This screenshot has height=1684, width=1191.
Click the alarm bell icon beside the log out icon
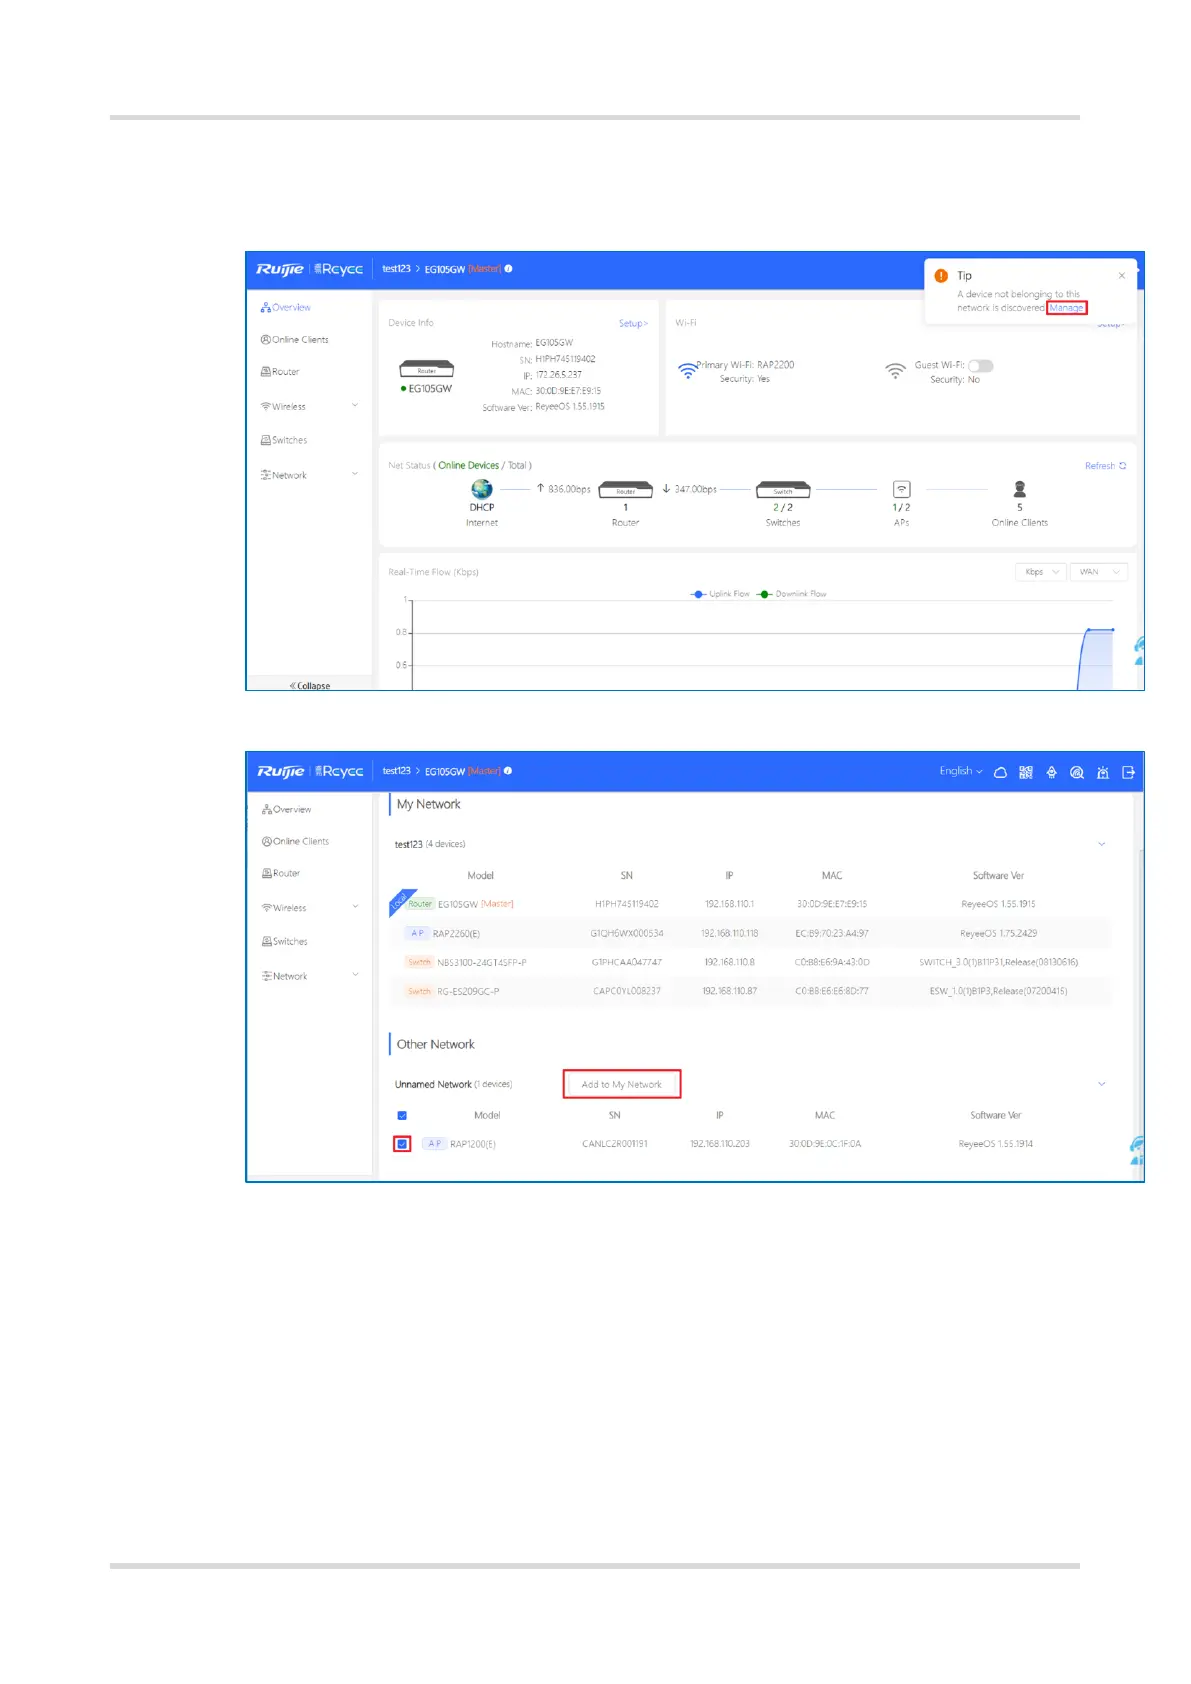coord(1103,772)
